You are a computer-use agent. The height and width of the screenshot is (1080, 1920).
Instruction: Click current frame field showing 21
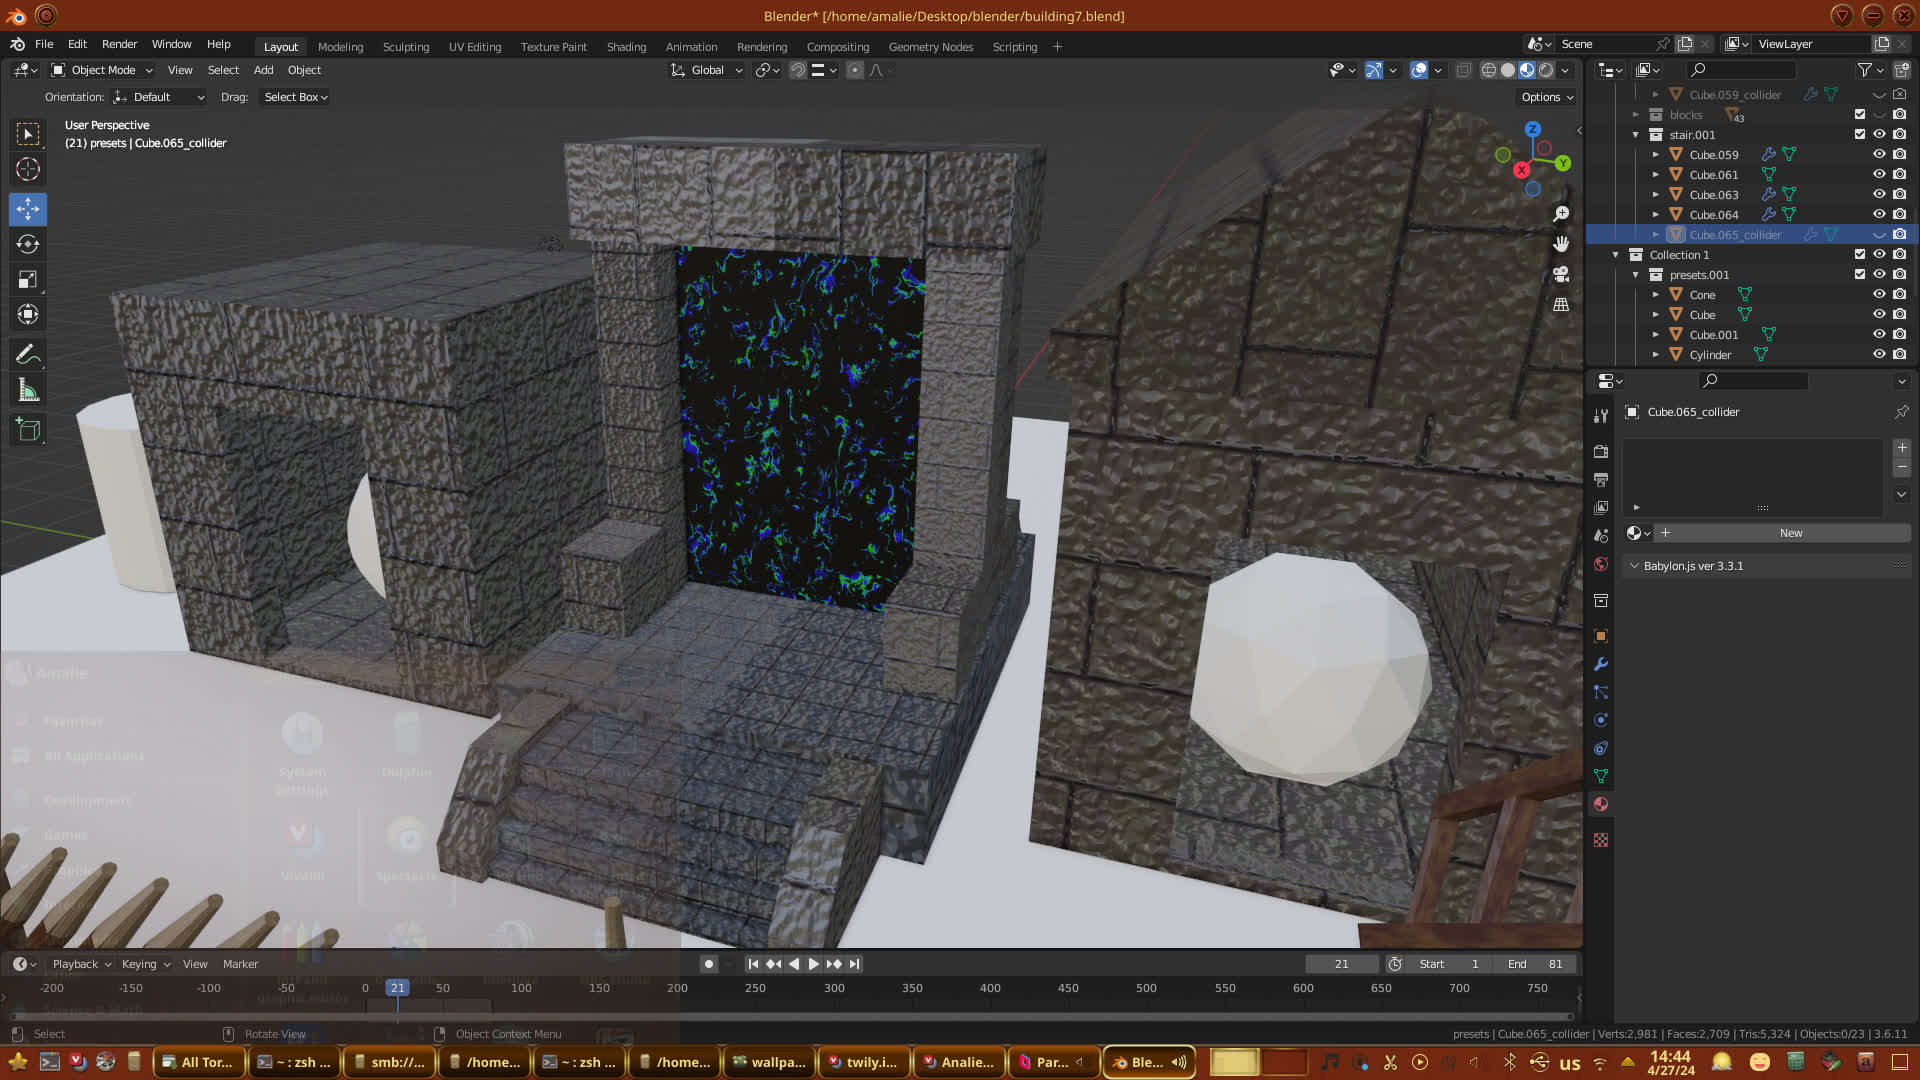click(1341, 964)
